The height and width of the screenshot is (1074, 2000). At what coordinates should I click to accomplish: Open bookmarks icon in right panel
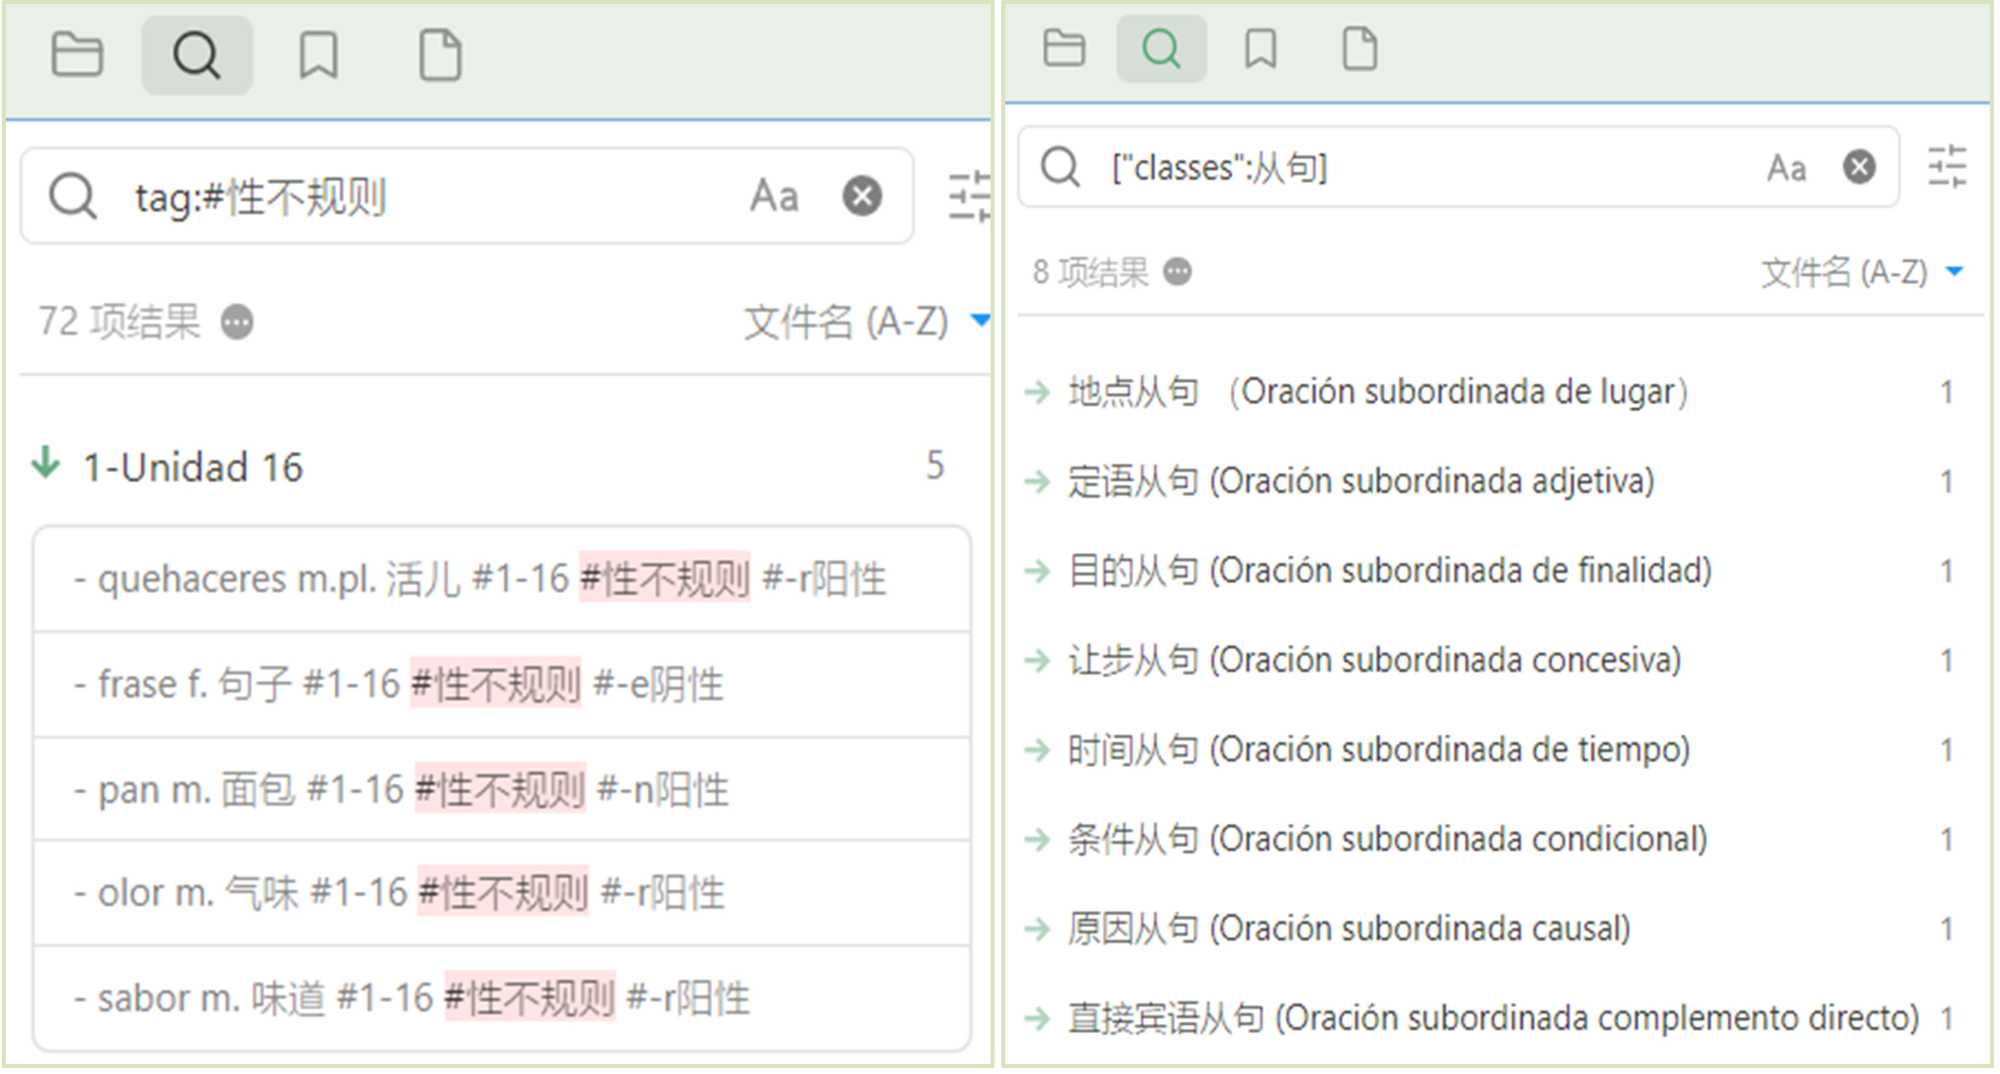click(x=1260, y=48)
